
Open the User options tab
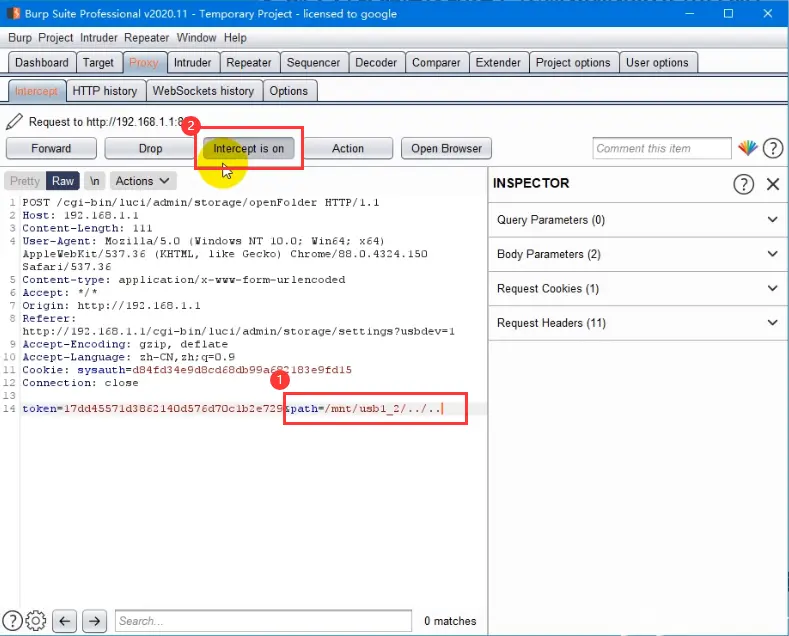point(657,62)
